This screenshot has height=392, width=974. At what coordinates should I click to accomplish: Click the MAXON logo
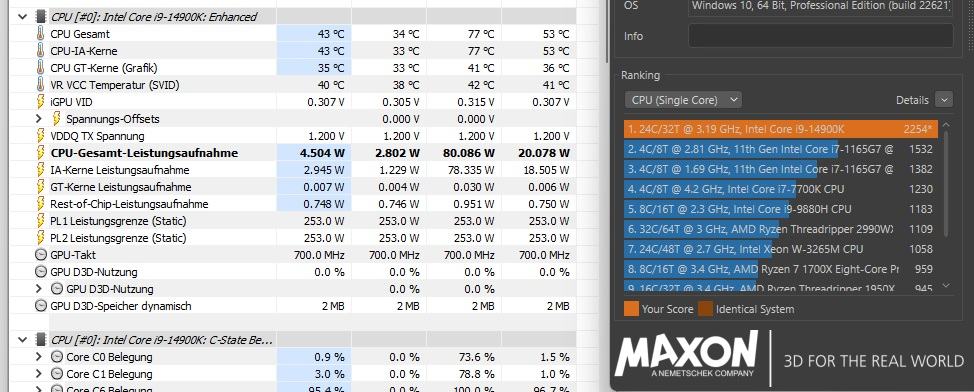click(686, 353)
